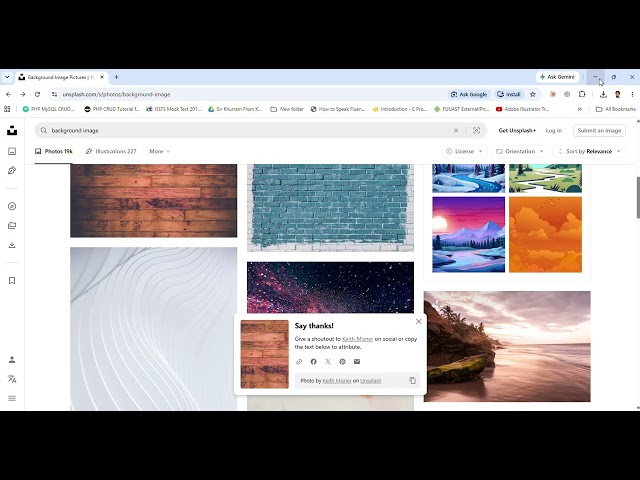Open the wooden planks photo
The width and height of the screenshot is (640, 480).
pyautogui.click(x=153, y=200)
